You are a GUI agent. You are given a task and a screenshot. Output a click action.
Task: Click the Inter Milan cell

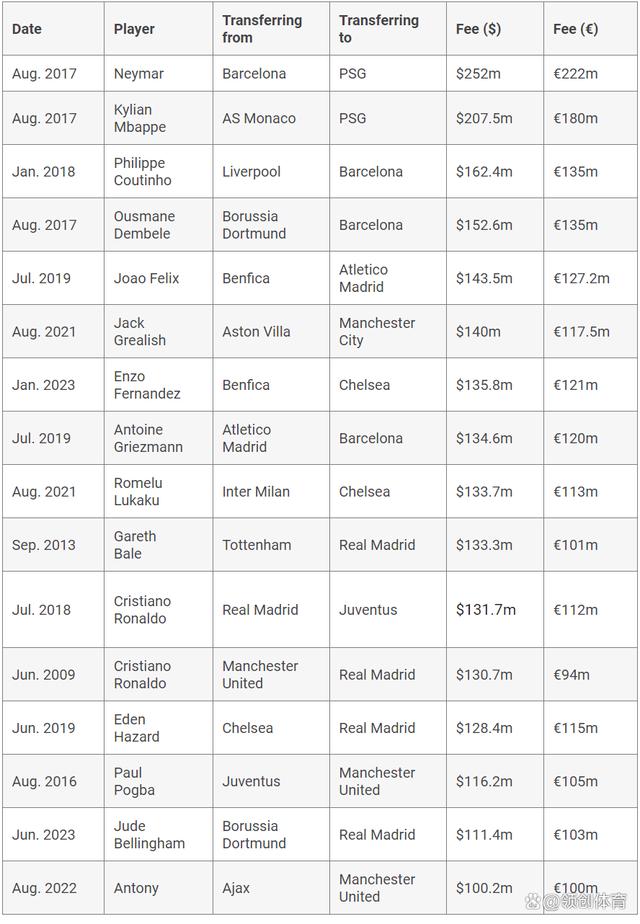(x=256, y=491)
